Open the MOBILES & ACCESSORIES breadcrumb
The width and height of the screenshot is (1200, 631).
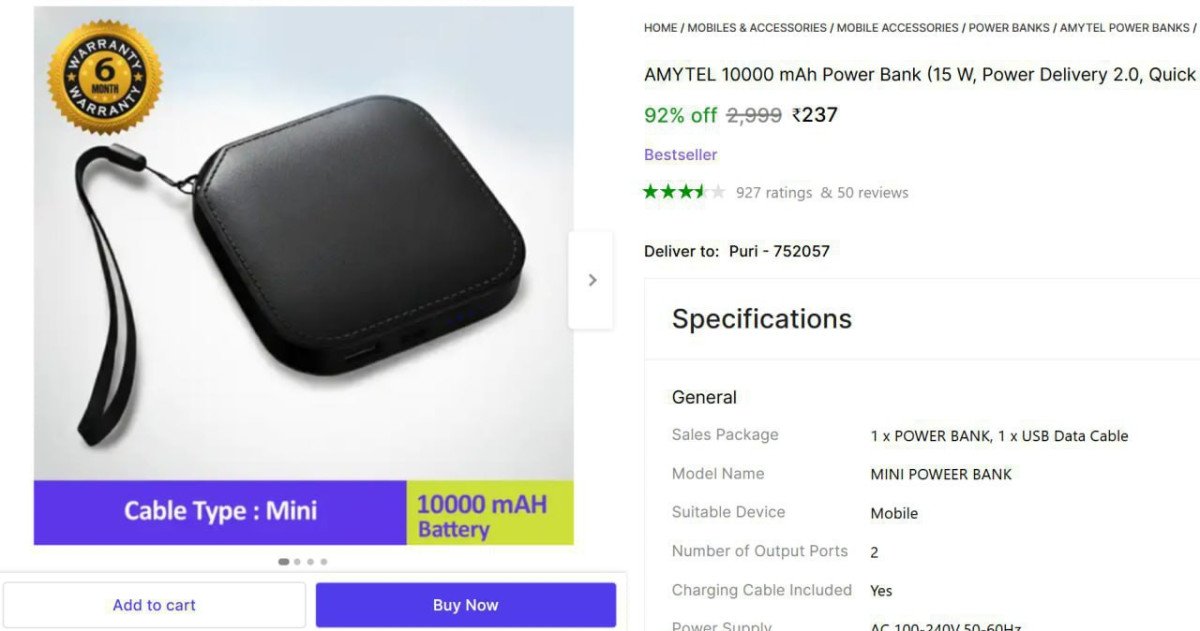click(757, 27)
